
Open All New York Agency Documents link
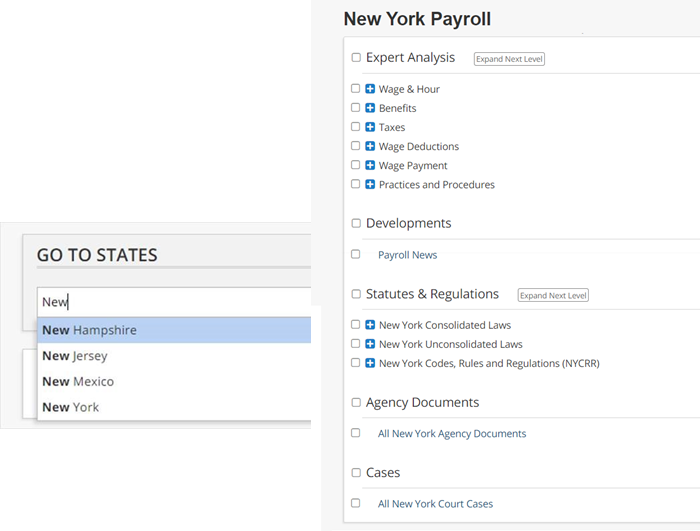pyautogui.click(x=451, y=434)
